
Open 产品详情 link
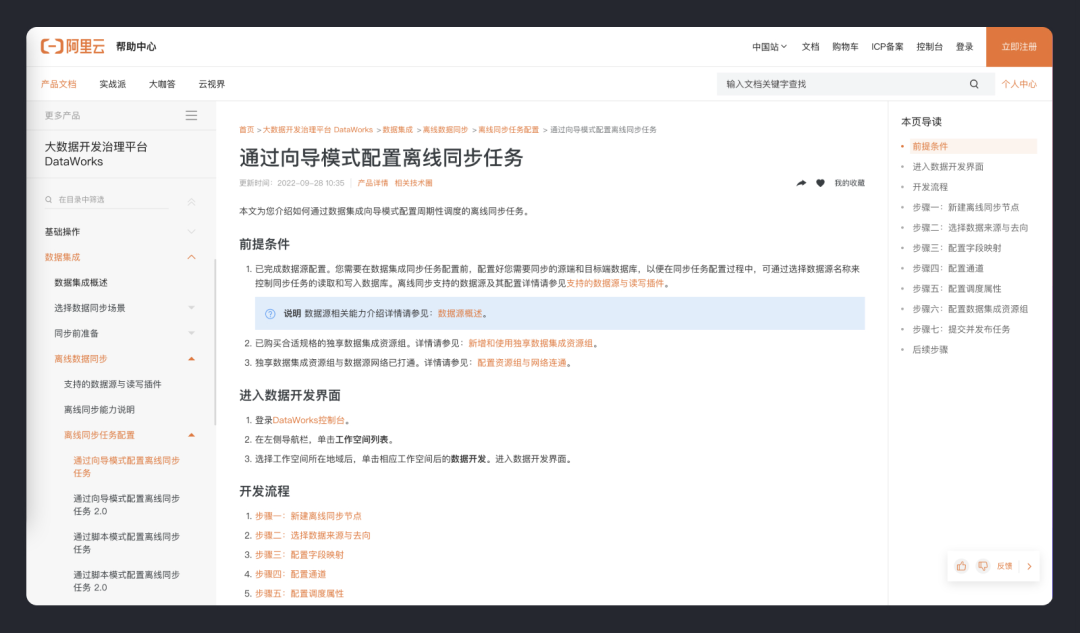coord(373,183)
